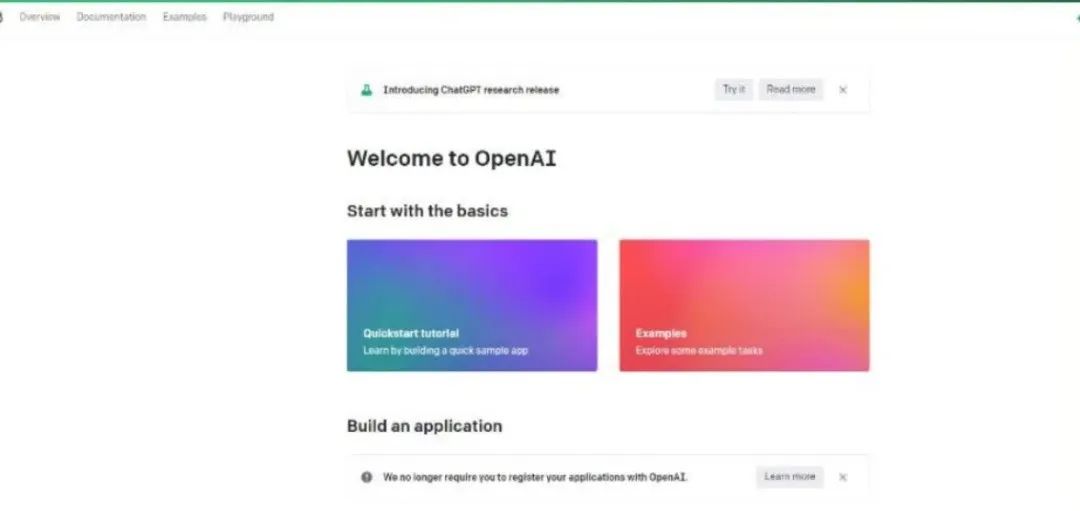Click the OpenAI logo in the navigation bar

click(x=2, y=17)
